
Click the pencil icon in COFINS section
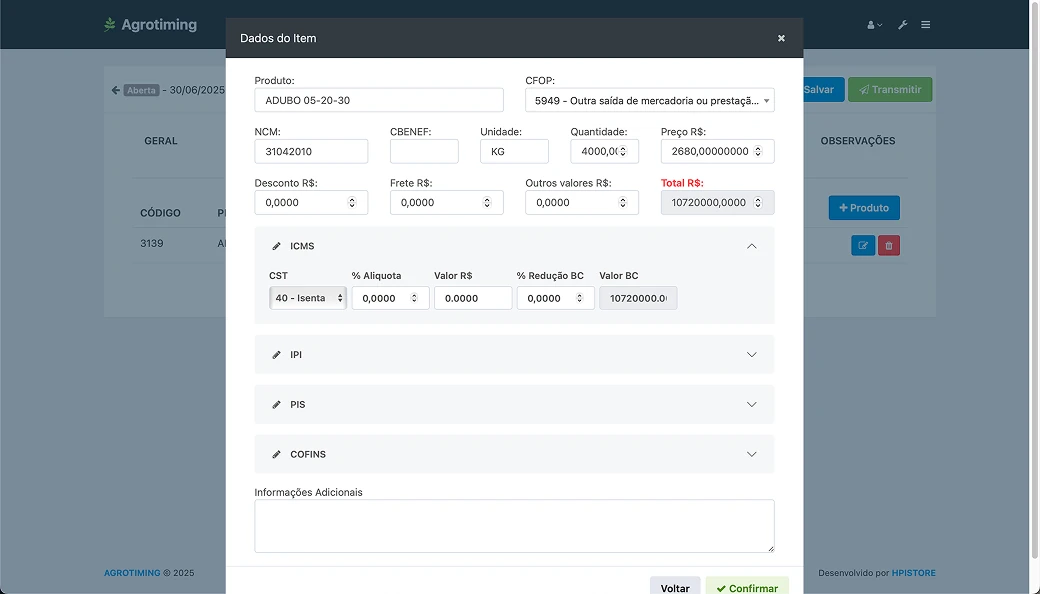coord(277,454)
